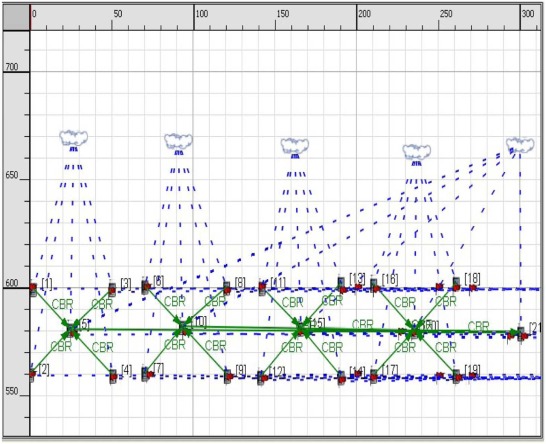The image size is (546, 444).
Task: Select node [4] device icon
Action: point(113,376)
